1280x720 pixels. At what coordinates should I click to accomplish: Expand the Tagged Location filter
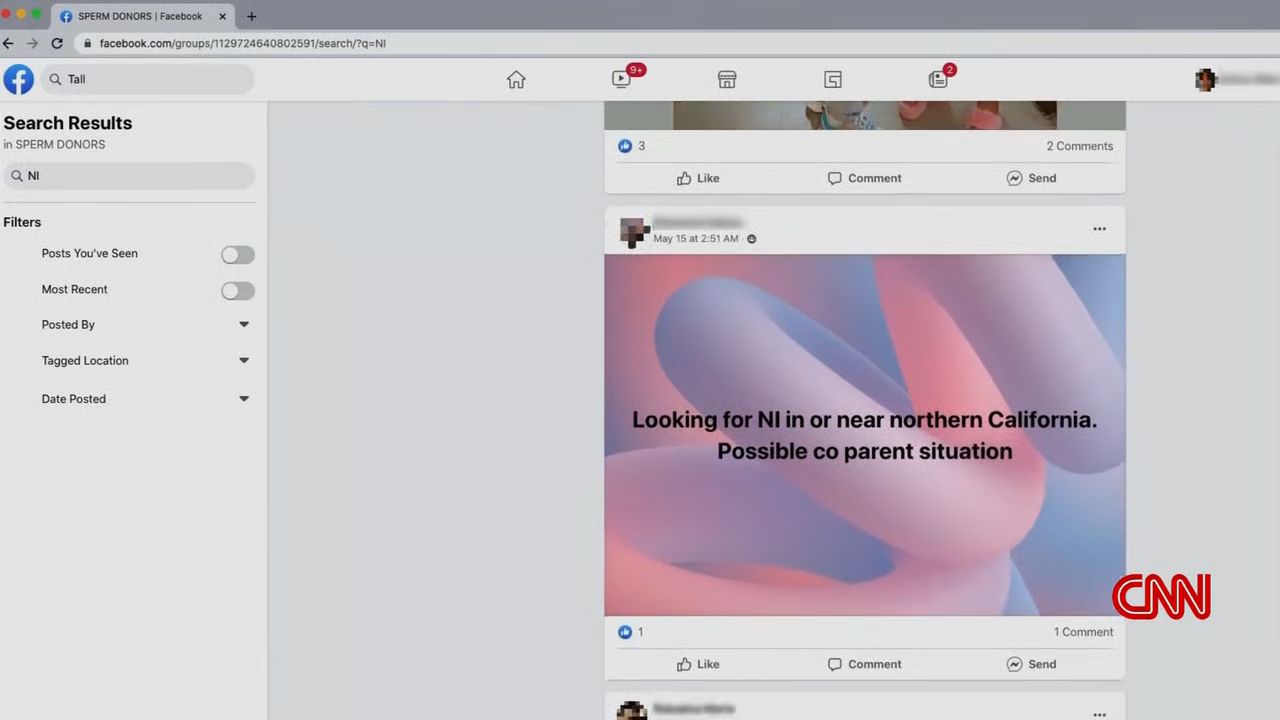point(243,361)
